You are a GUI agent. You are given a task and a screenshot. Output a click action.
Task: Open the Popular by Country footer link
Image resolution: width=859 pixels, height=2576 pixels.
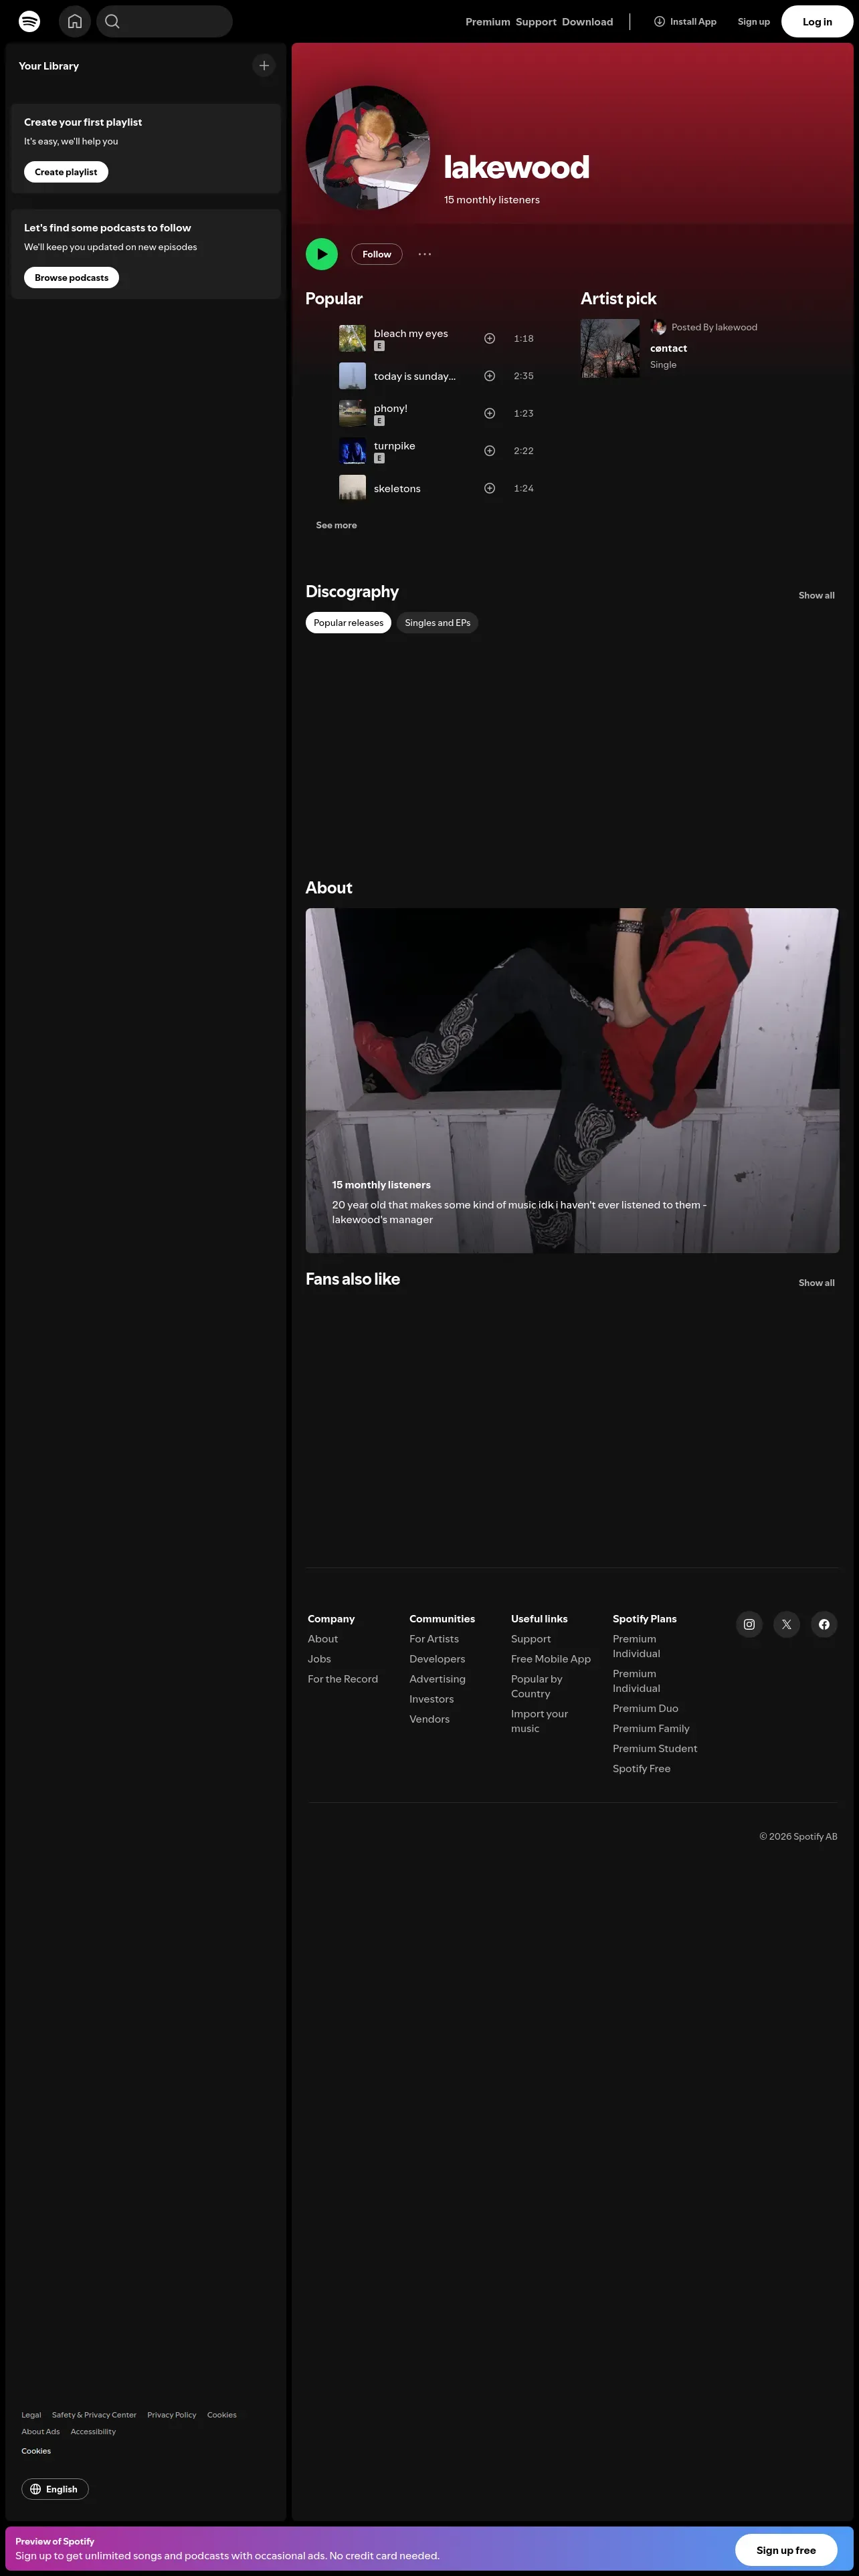537,1686
